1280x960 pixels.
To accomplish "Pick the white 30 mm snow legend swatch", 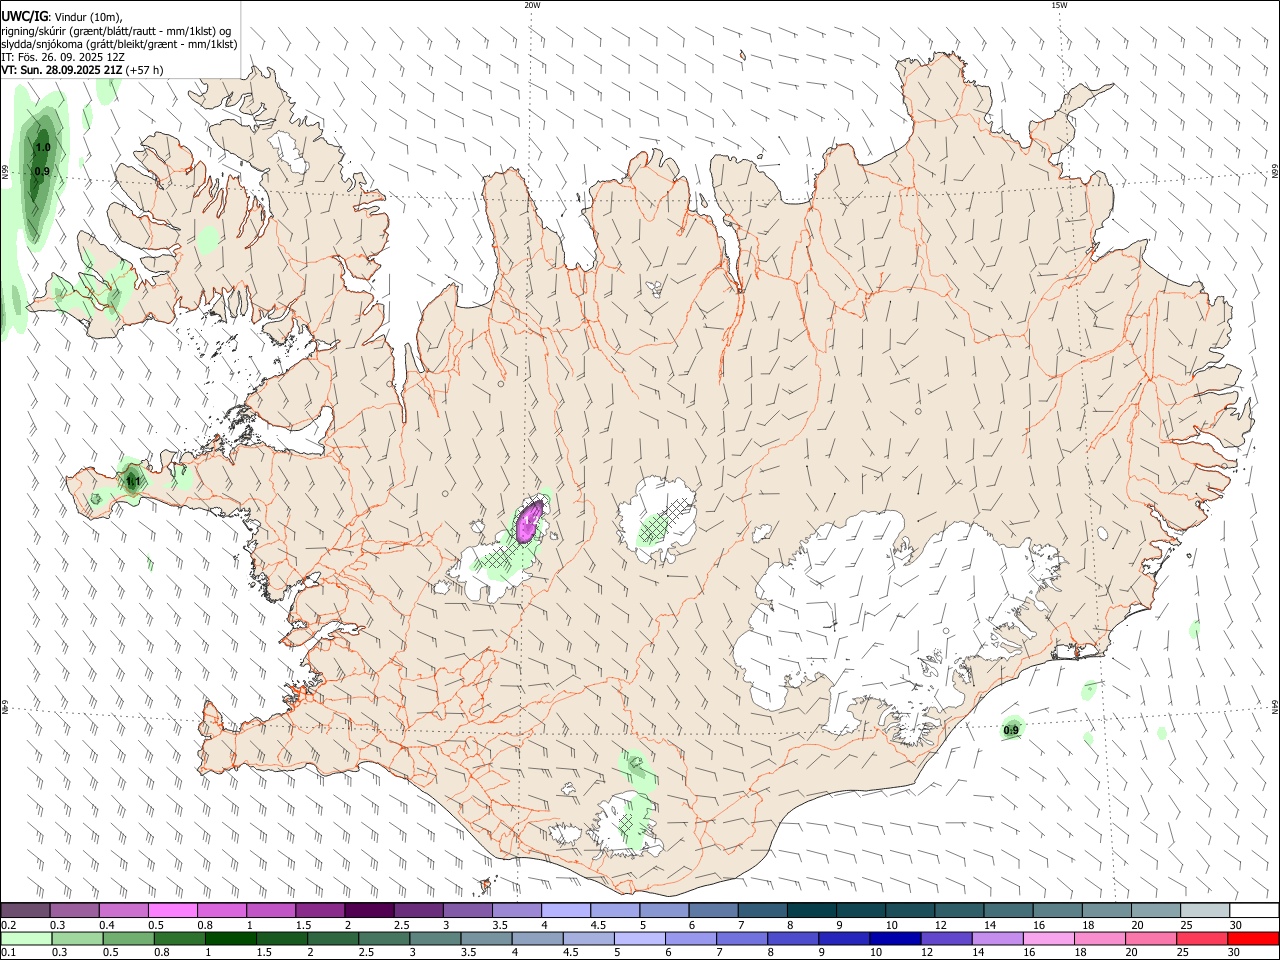I will 1254,911.
